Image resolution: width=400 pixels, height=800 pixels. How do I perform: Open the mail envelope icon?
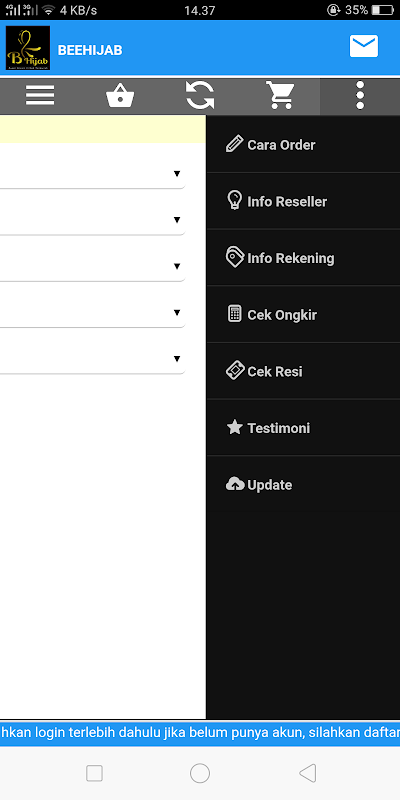pyautogui.click(x=364, y=46)
